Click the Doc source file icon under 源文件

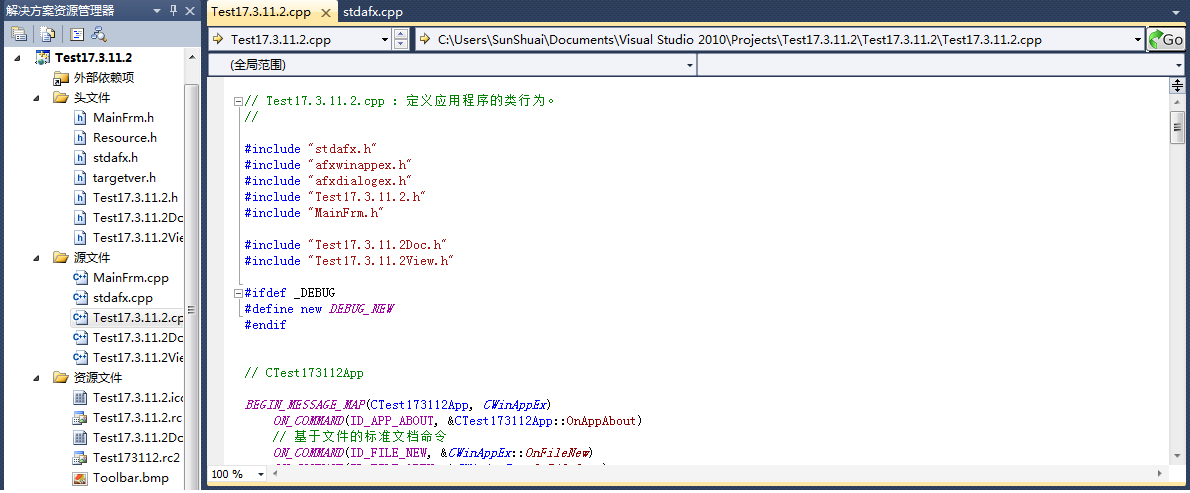pos(80,338)
